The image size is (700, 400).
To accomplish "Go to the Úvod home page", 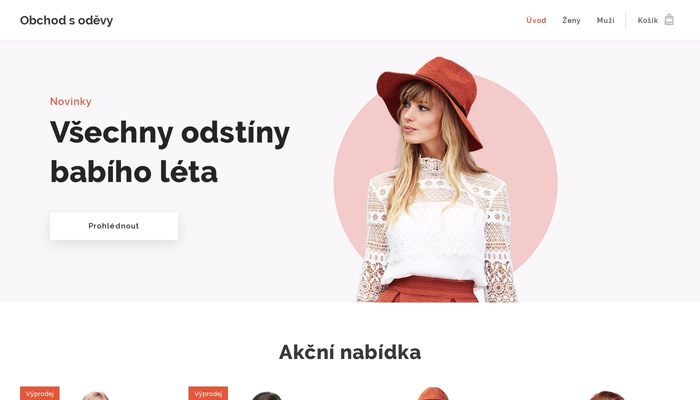I will click(x=536, y=21).
